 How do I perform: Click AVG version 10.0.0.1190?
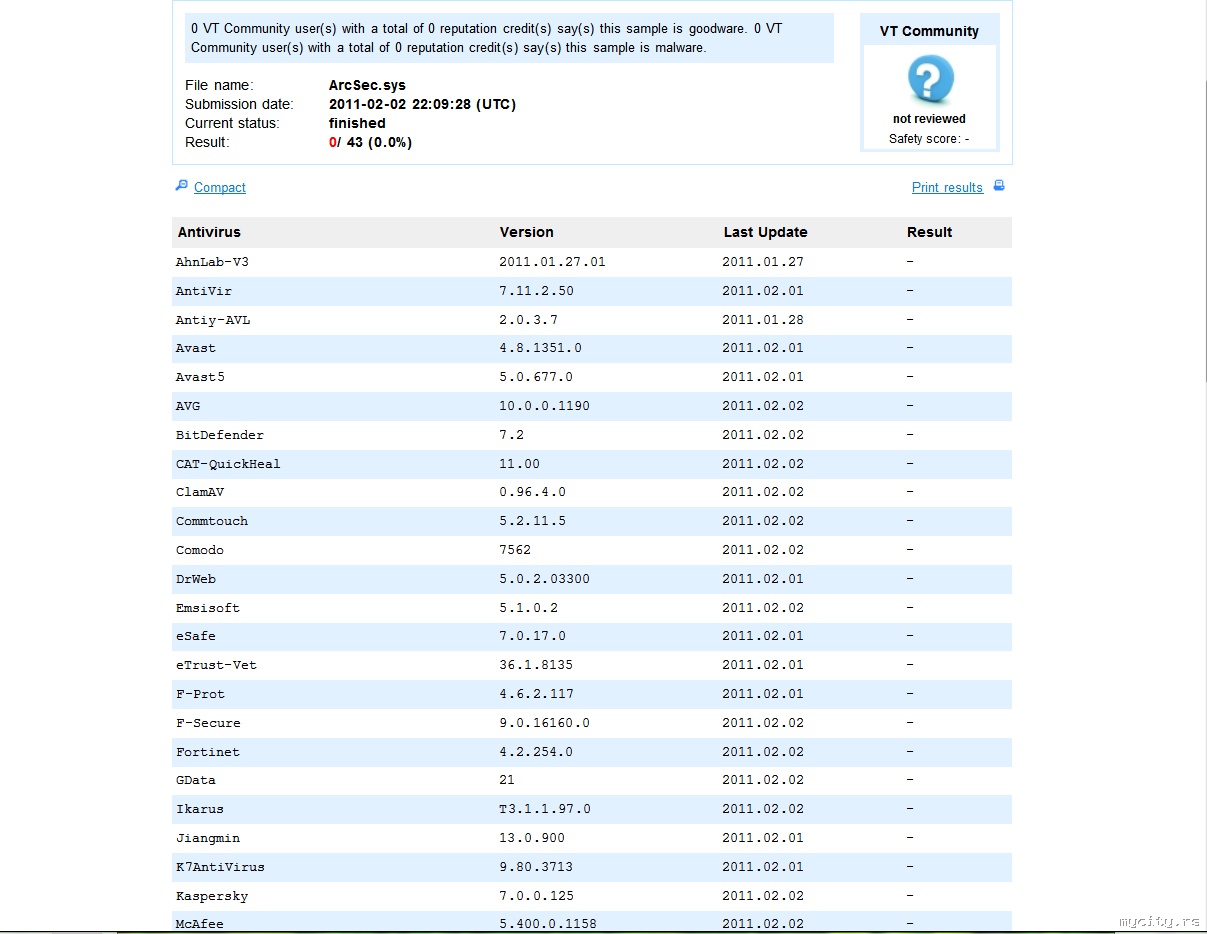click(544, 406)
